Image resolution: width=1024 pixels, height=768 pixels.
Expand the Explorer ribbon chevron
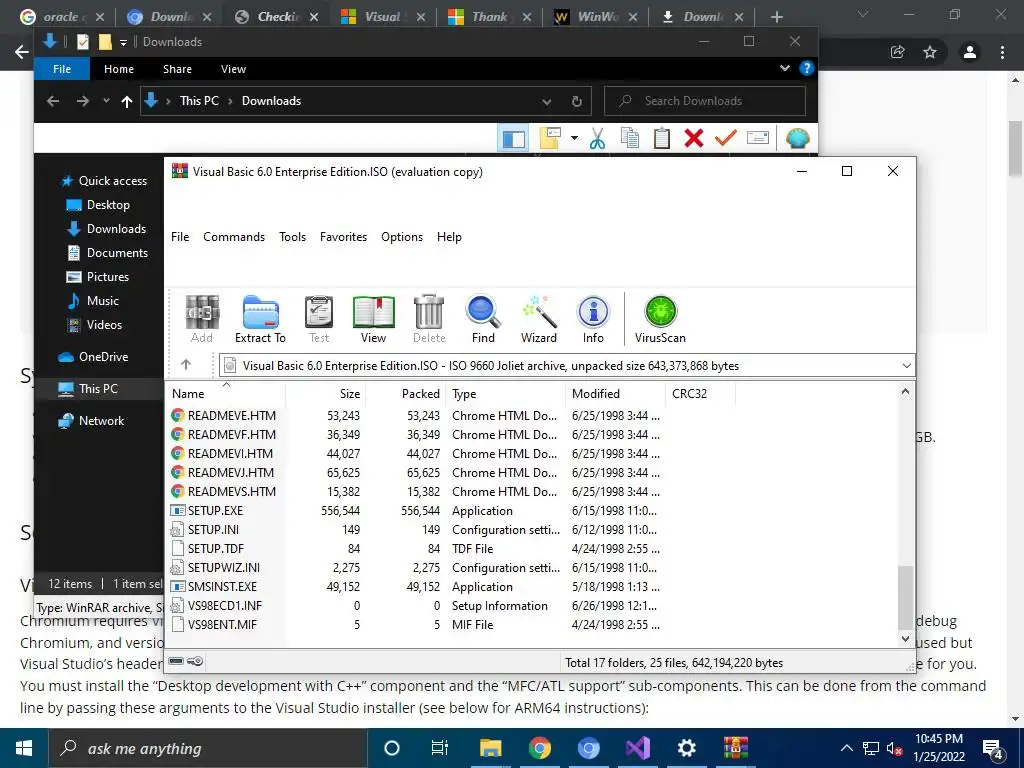785,68
